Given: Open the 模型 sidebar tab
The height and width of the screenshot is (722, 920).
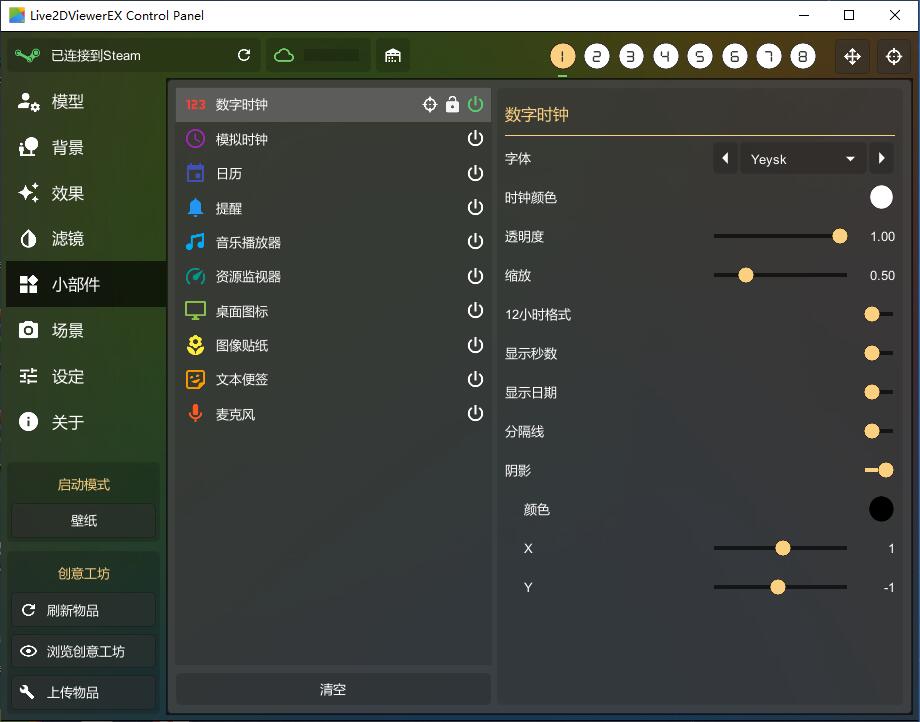Looking at the screenshot, I should (86, 101).
